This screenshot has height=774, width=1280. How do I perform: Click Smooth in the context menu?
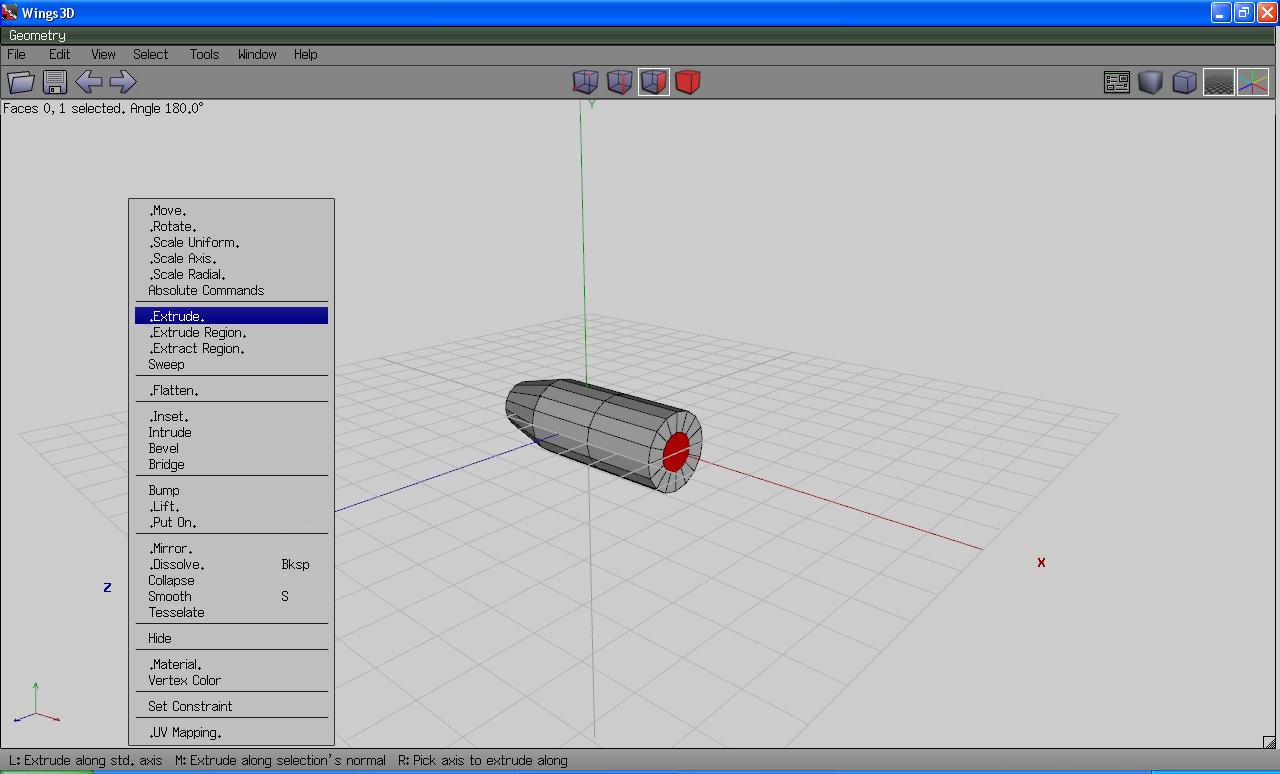170,596
